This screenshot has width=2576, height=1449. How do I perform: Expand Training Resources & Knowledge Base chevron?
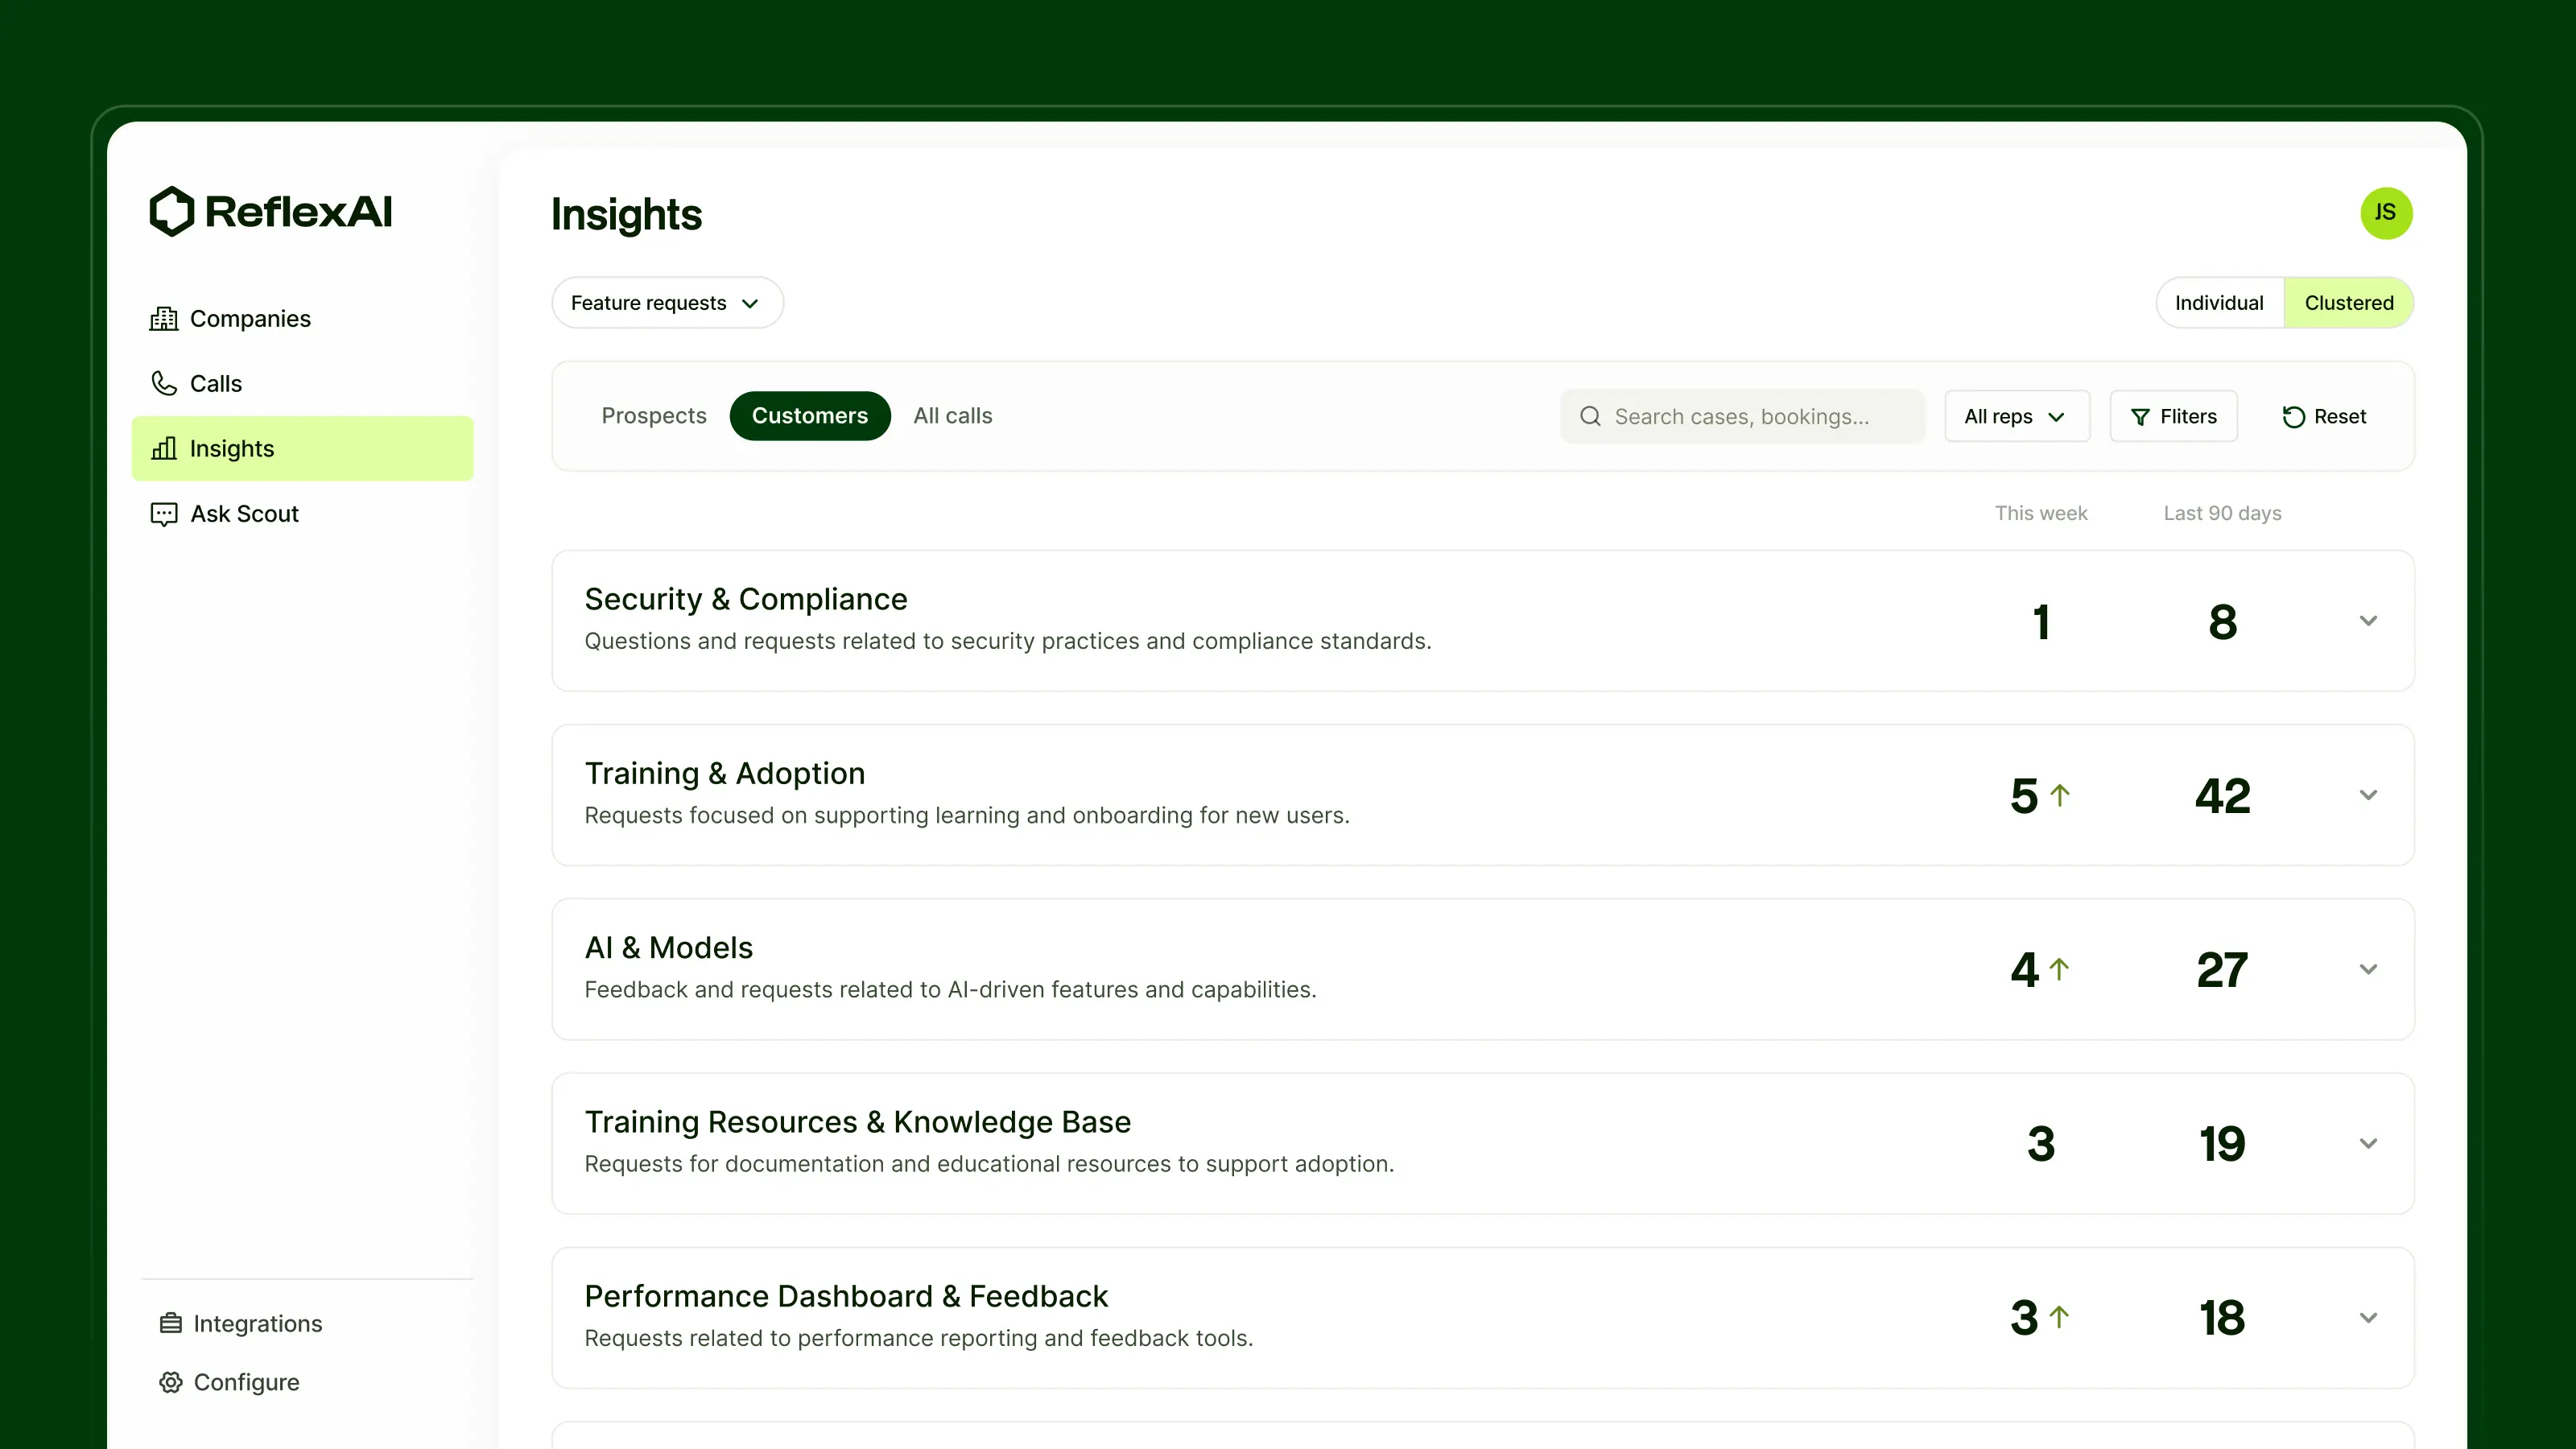click(x=2368, y=1143)
